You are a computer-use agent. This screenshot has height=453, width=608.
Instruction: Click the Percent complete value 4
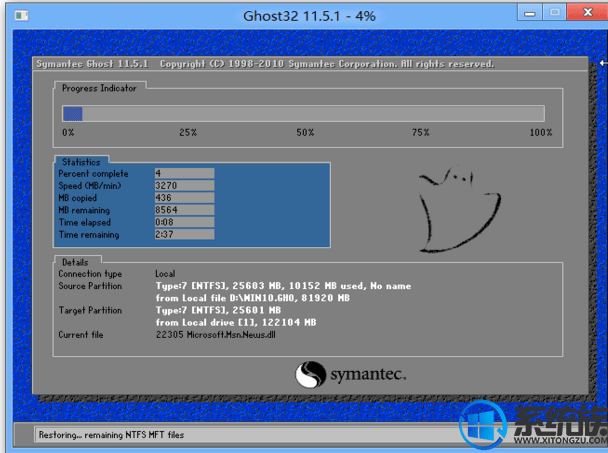coord(184,173)
